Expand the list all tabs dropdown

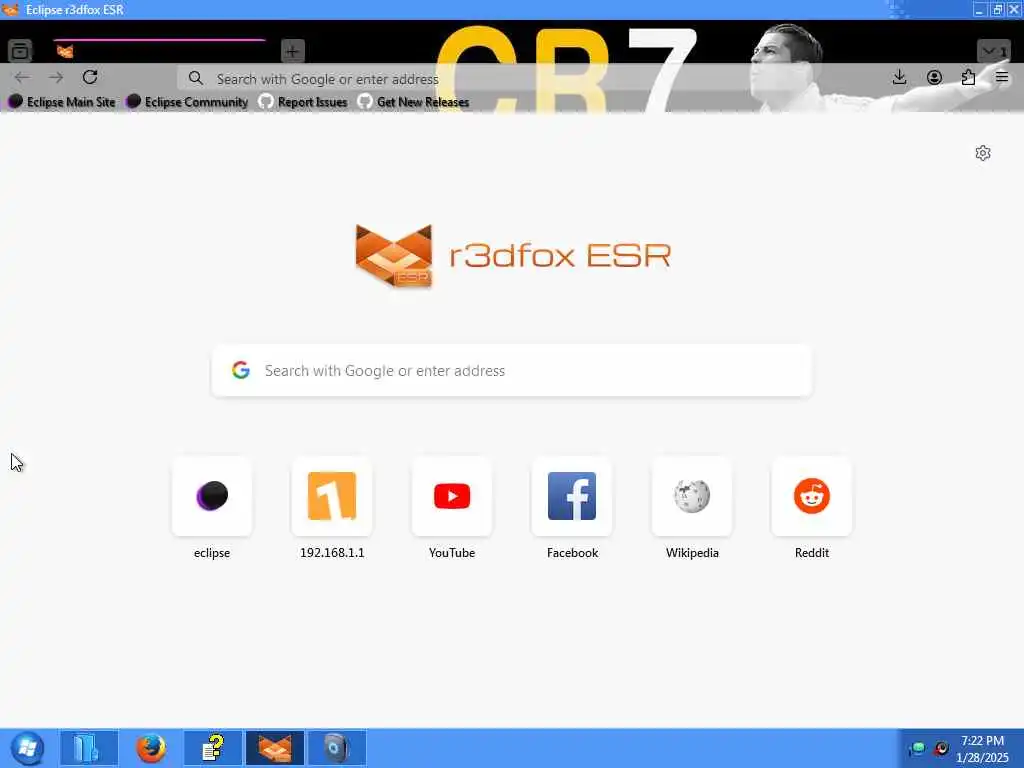(x=994, y=51)
